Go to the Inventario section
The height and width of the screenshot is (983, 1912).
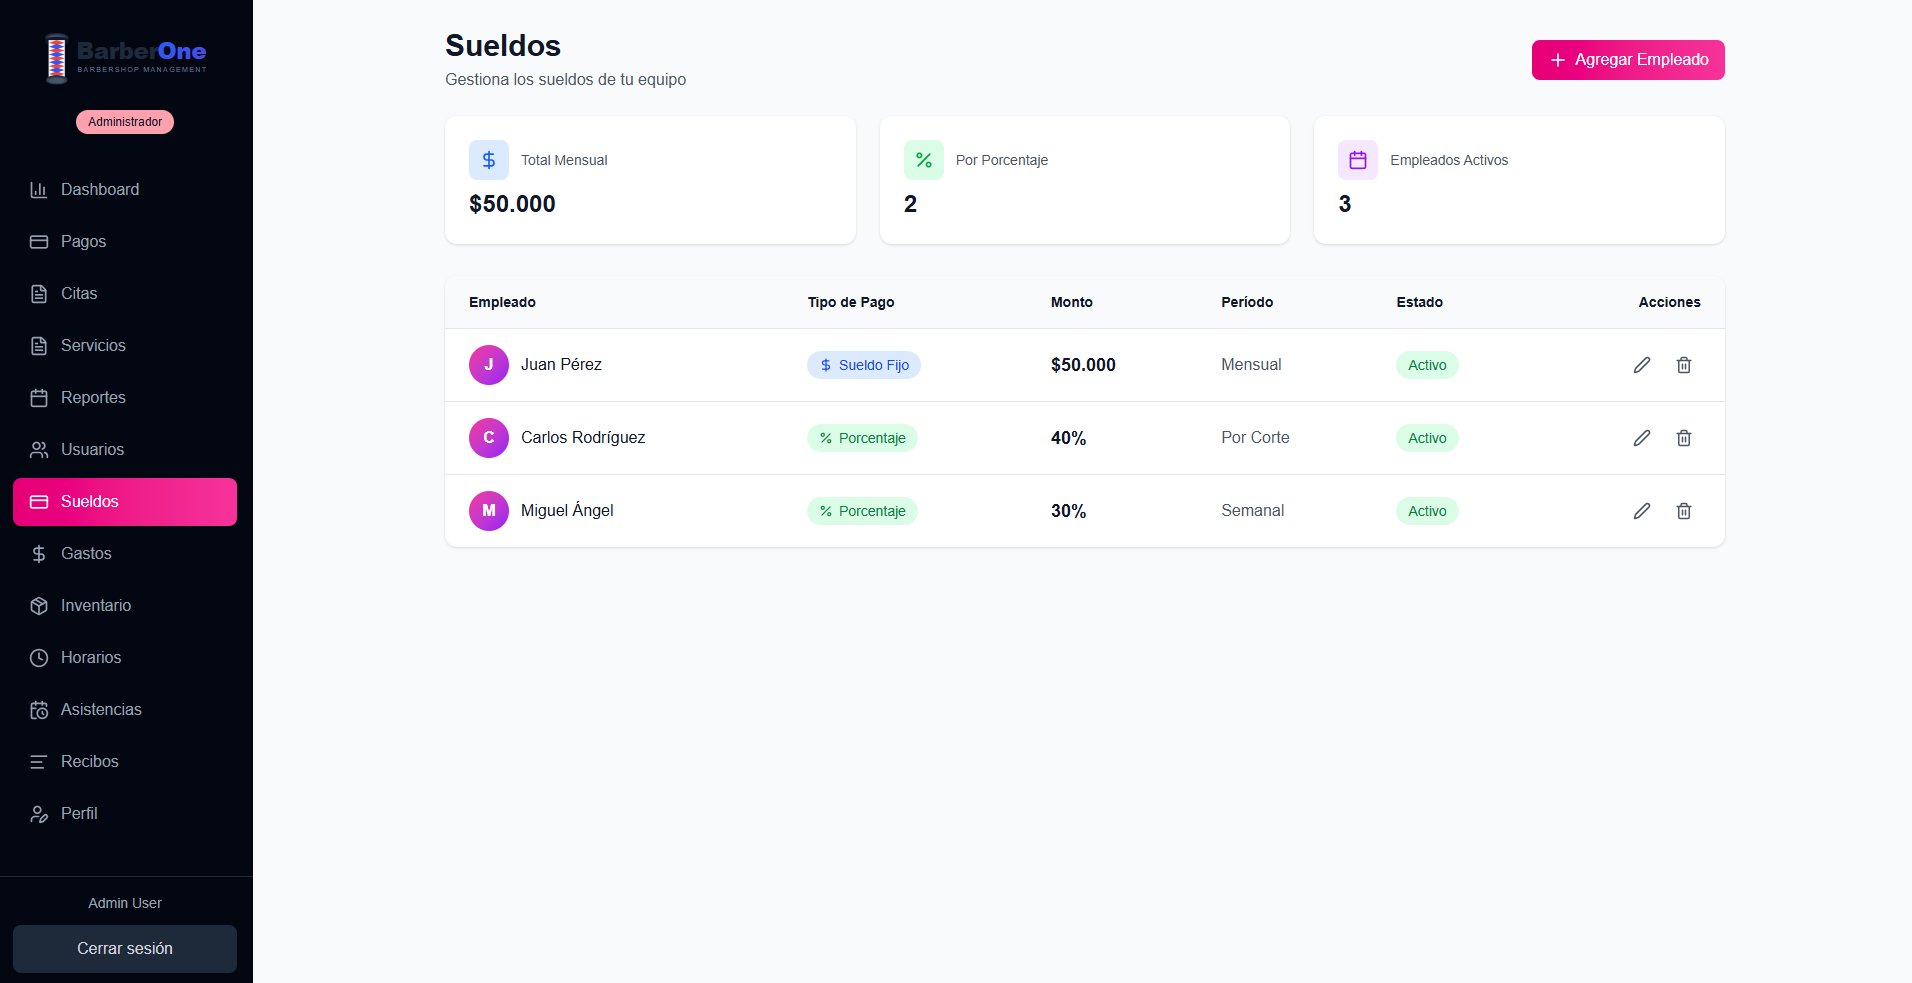coord(95,606)
